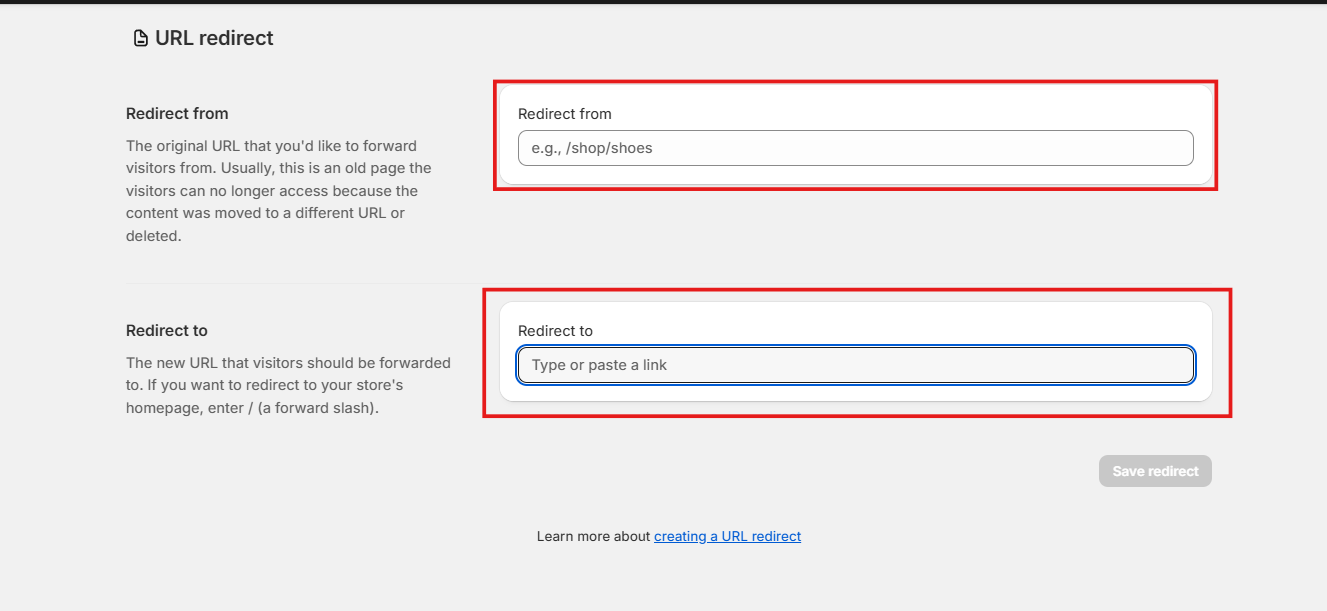This screenshot has height=611, width=1327.
Task: Click the "visitors from. Usually" description line
Action: coord(200,168)
